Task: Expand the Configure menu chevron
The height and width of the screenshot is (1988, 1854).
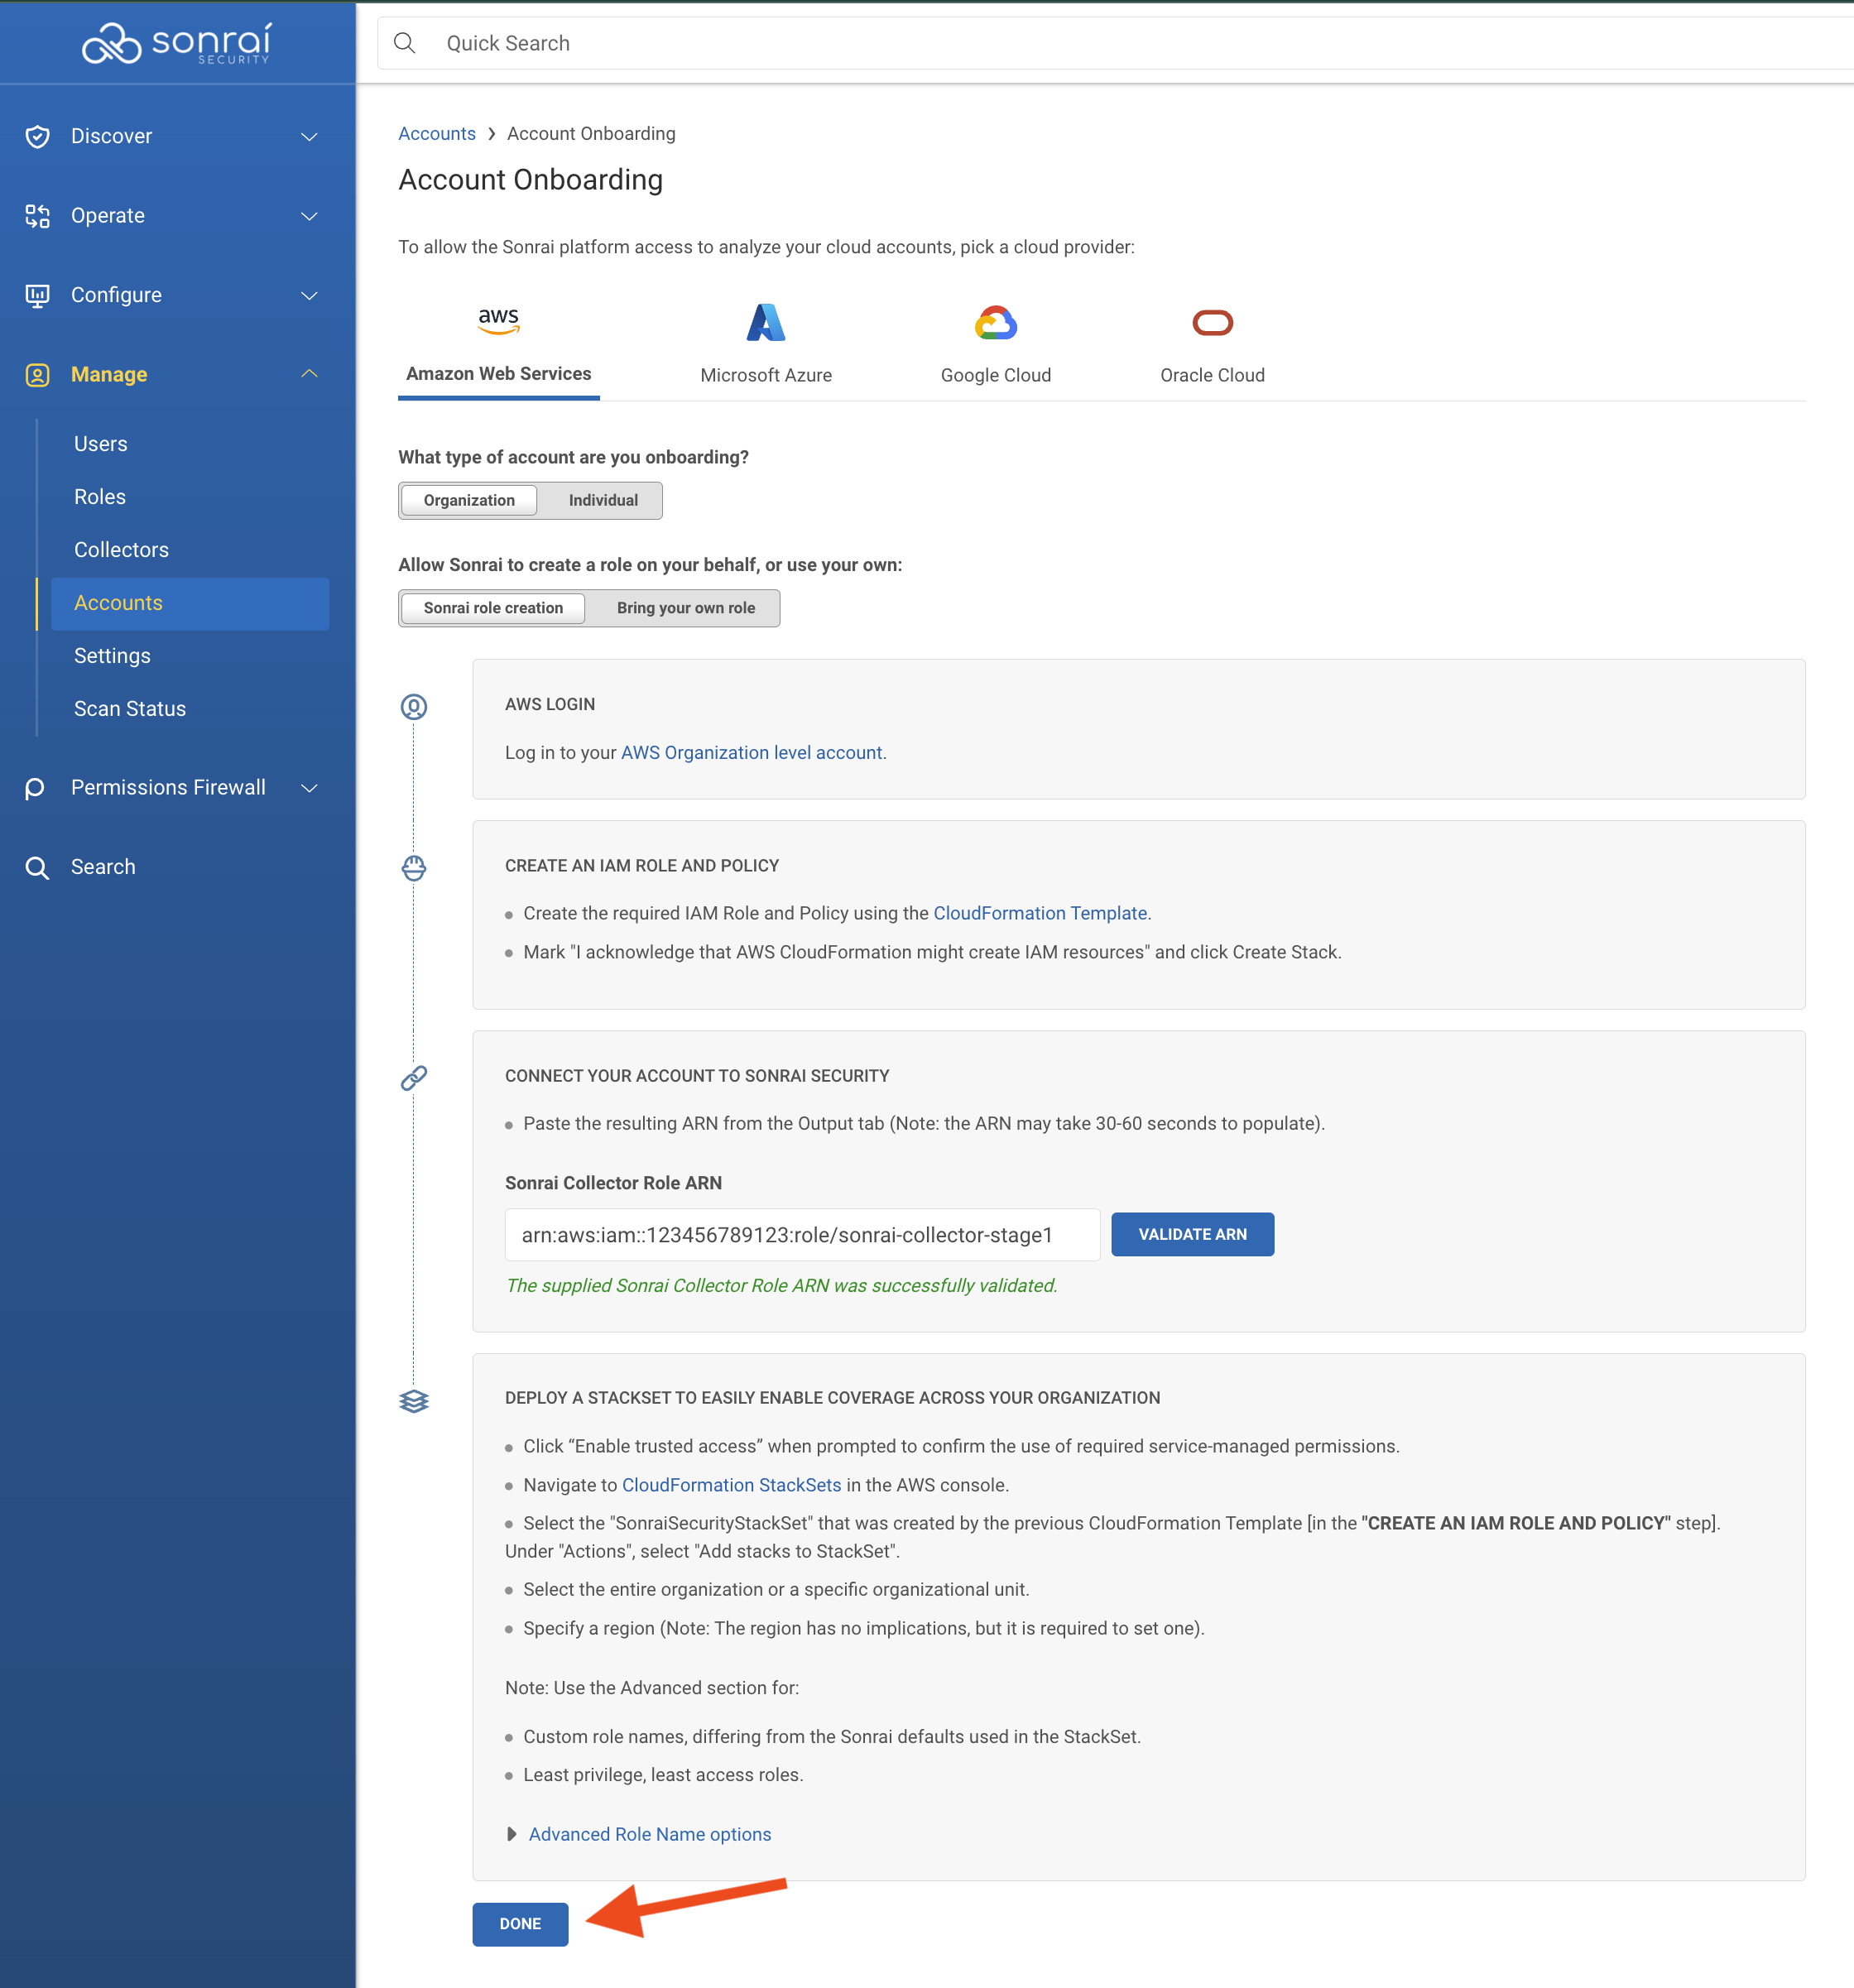Action: click(310, 295)
